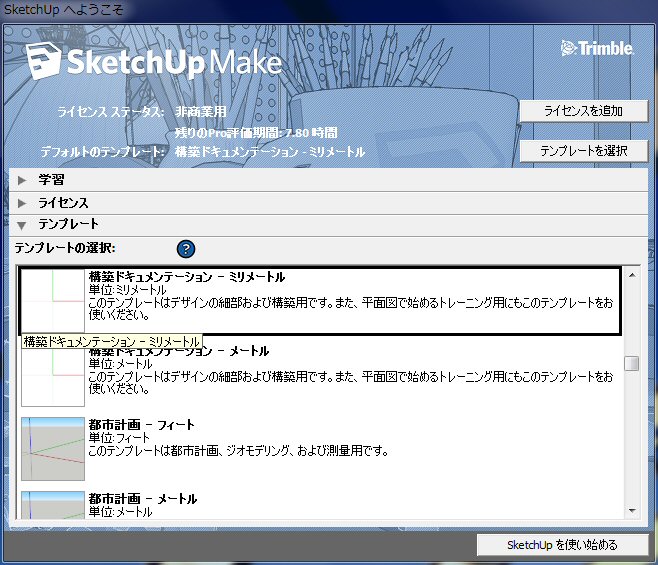Open the 学習 section header
The image size is (658, 565).
point(329,180)
